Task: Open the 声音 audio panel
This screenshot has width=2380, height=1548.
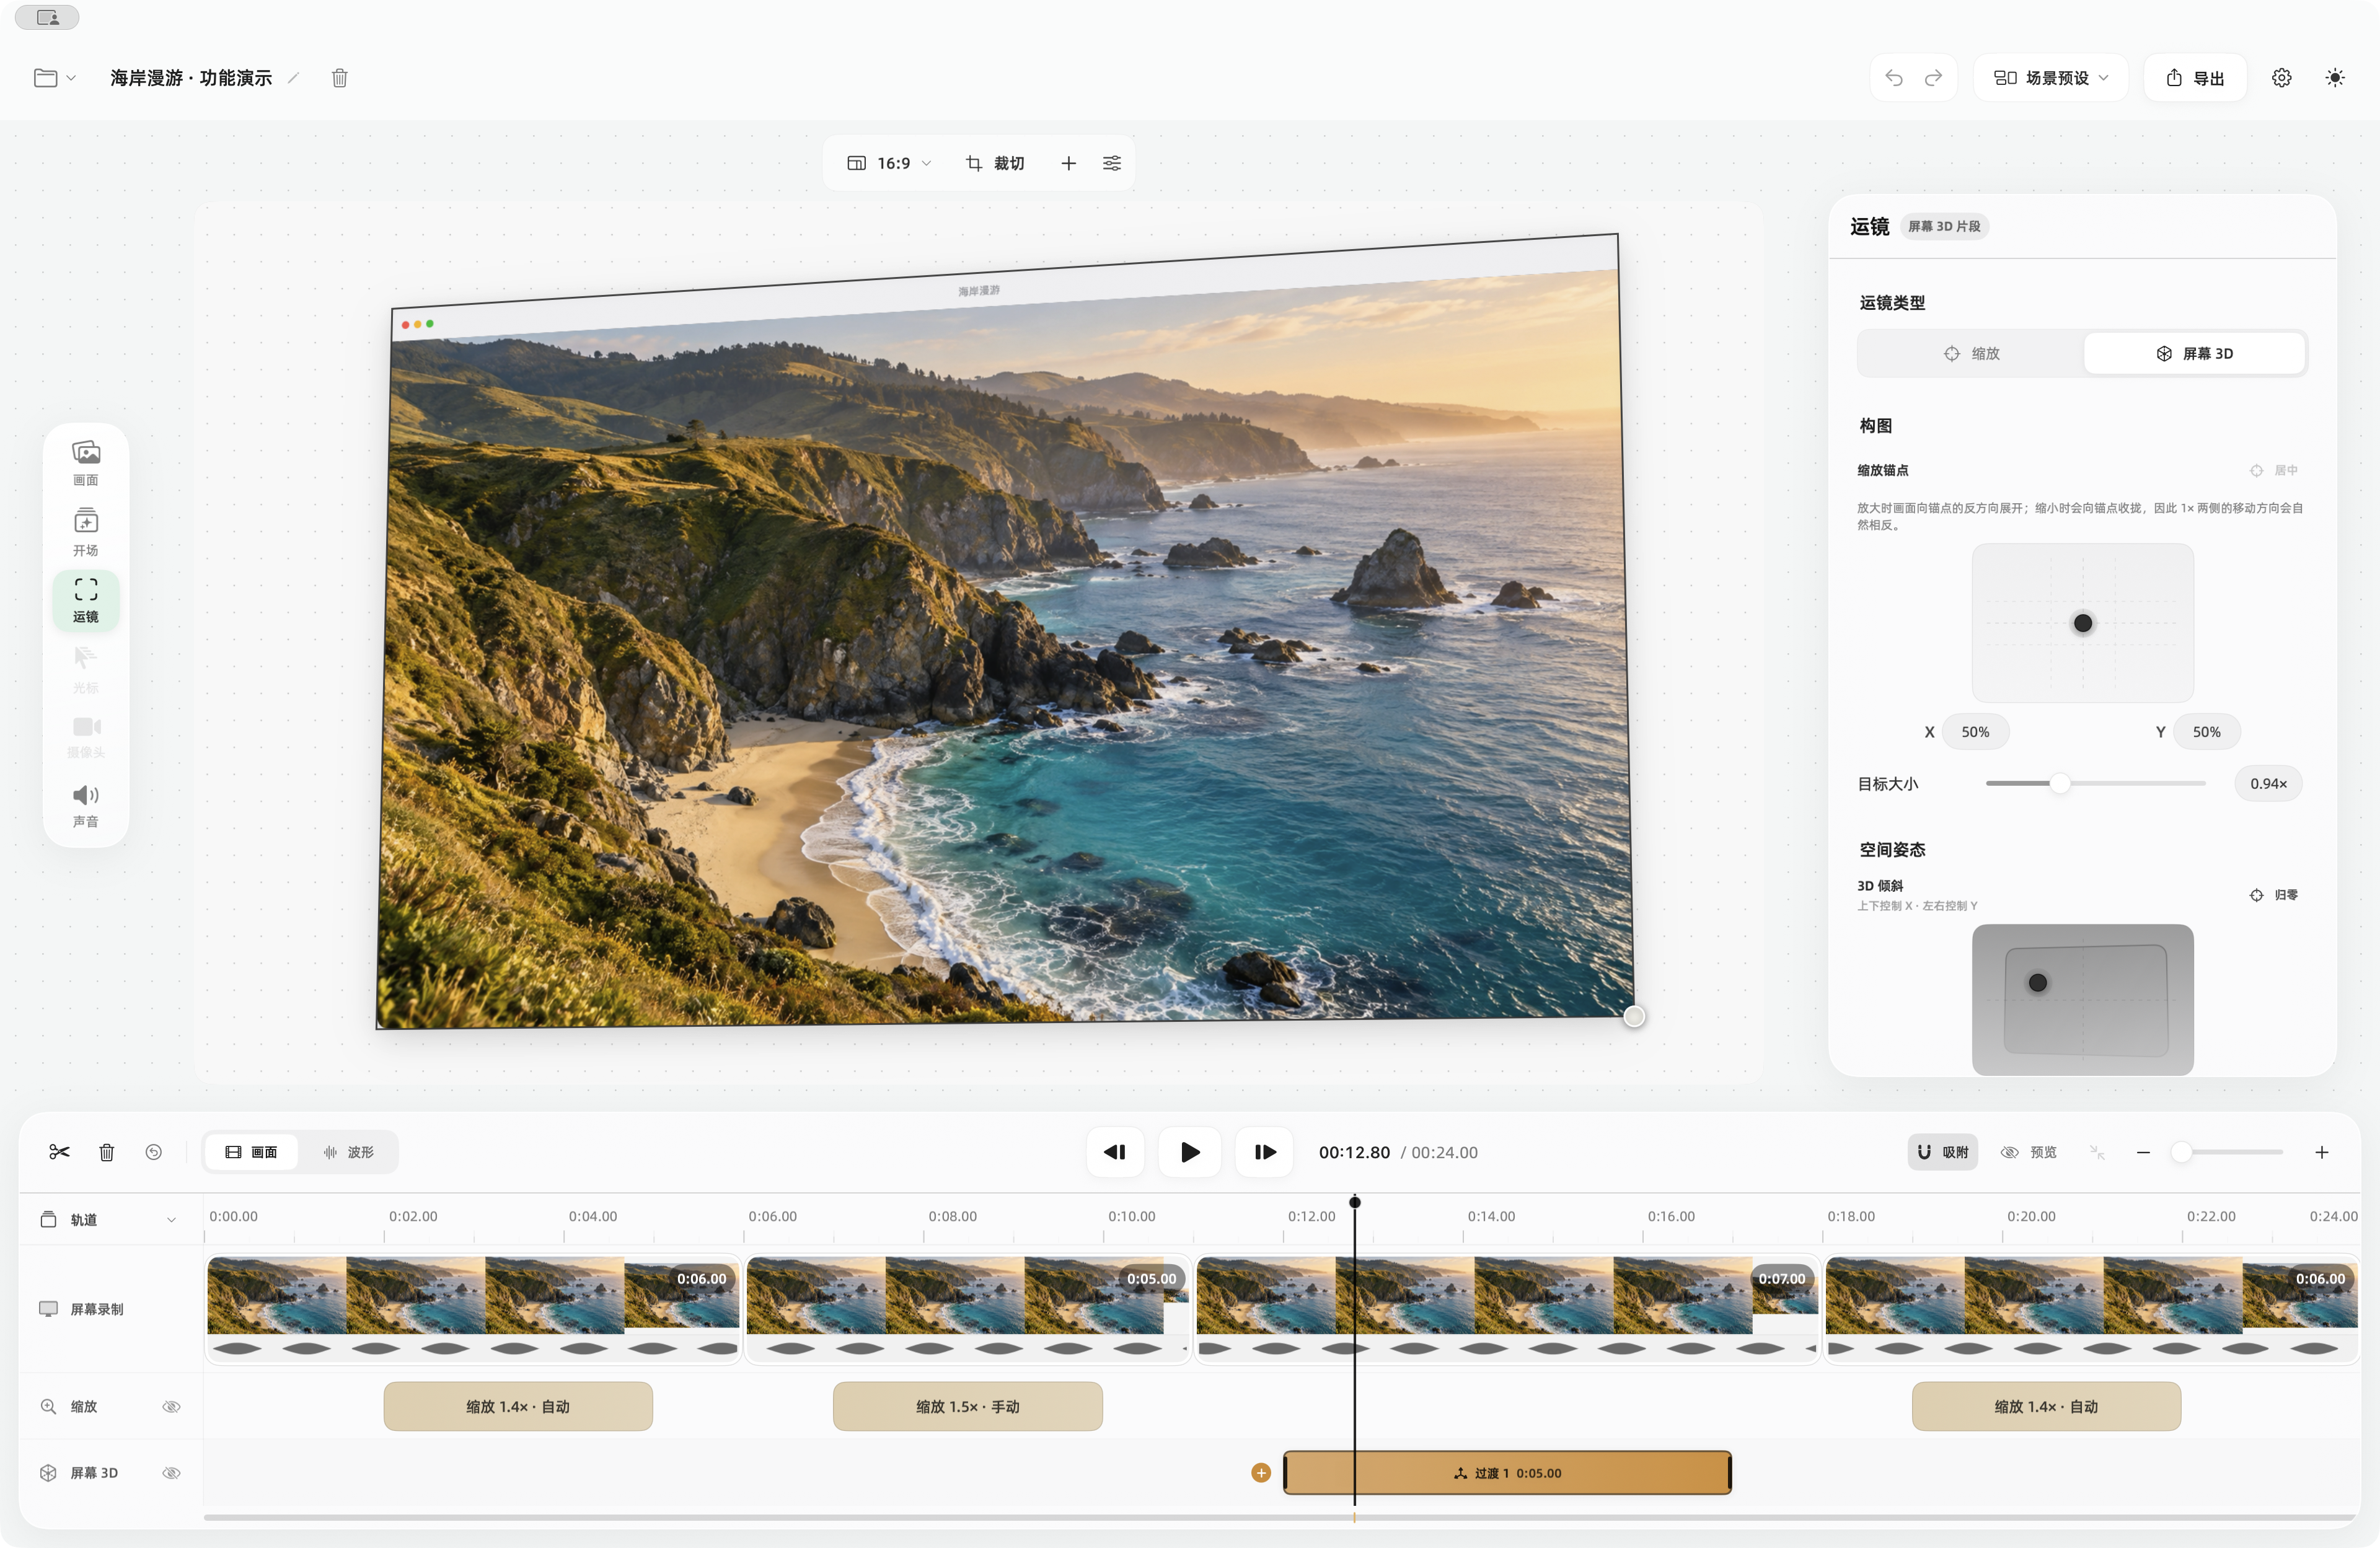Action: 86,805
